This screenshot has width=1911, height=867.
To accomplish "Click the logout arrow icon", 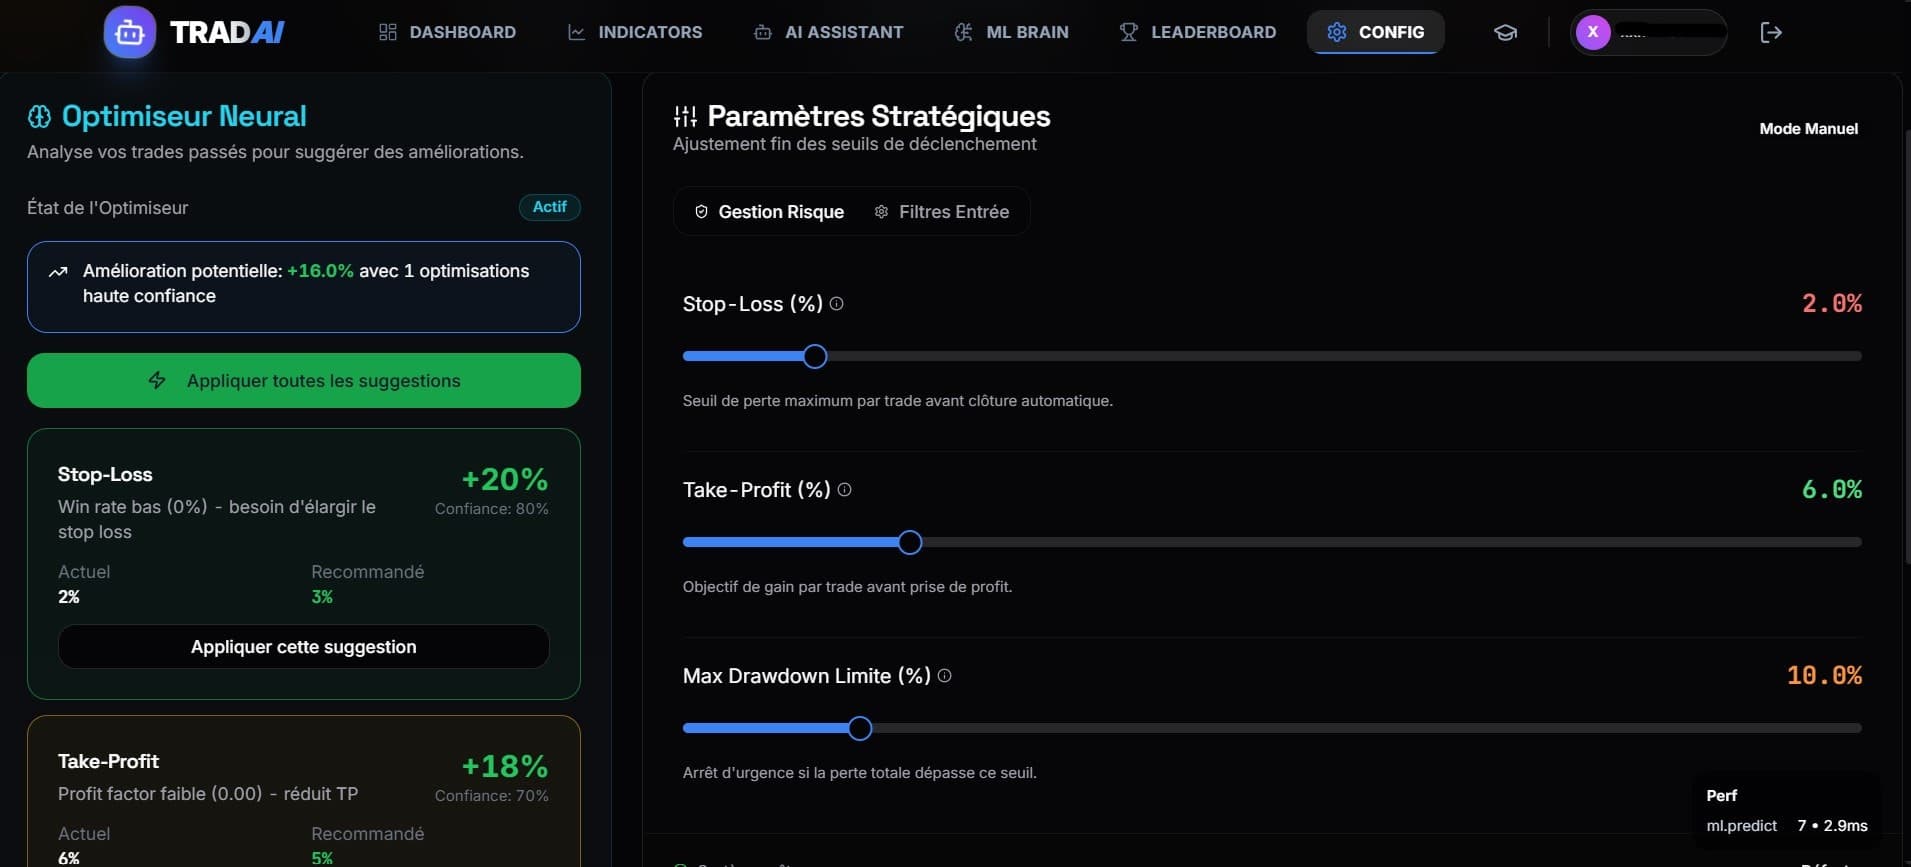I will pyautogui.click(x=1771, y=32).
